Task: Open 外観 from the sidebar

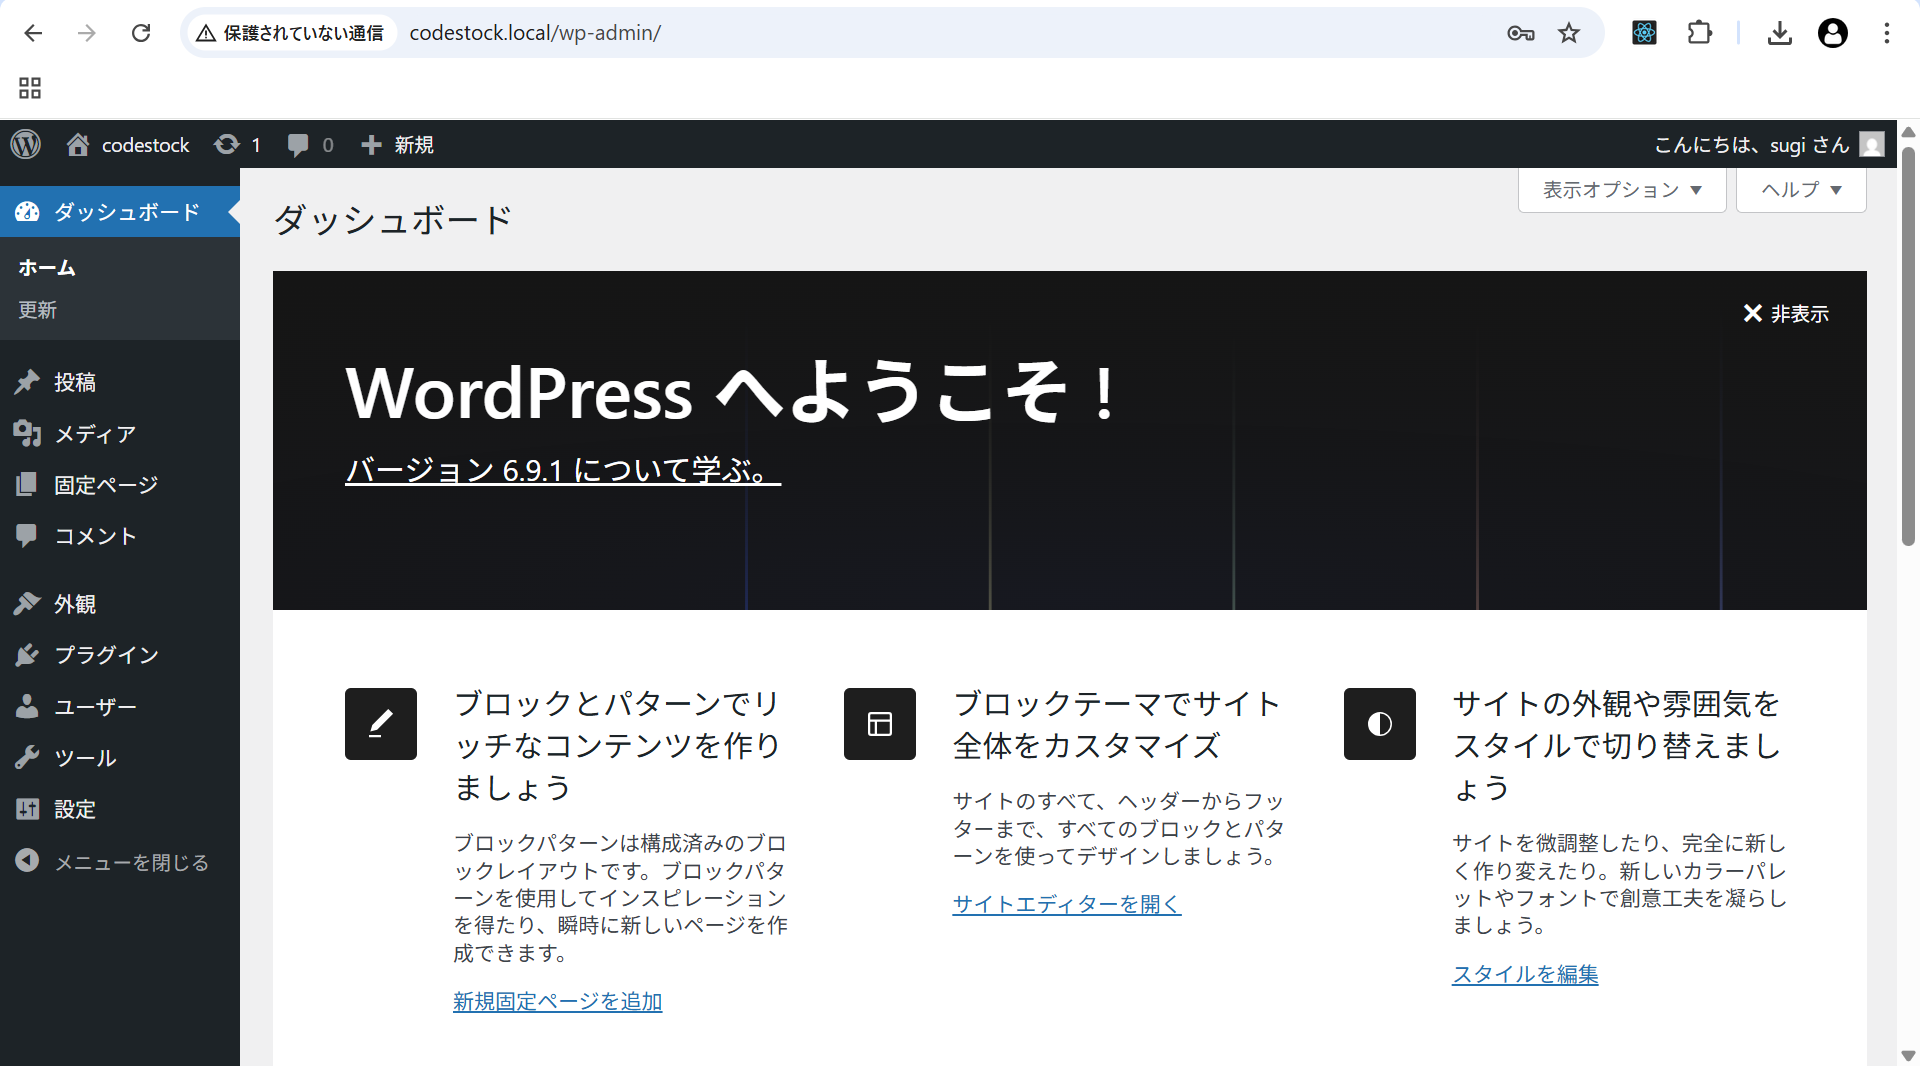Action: 73,603
